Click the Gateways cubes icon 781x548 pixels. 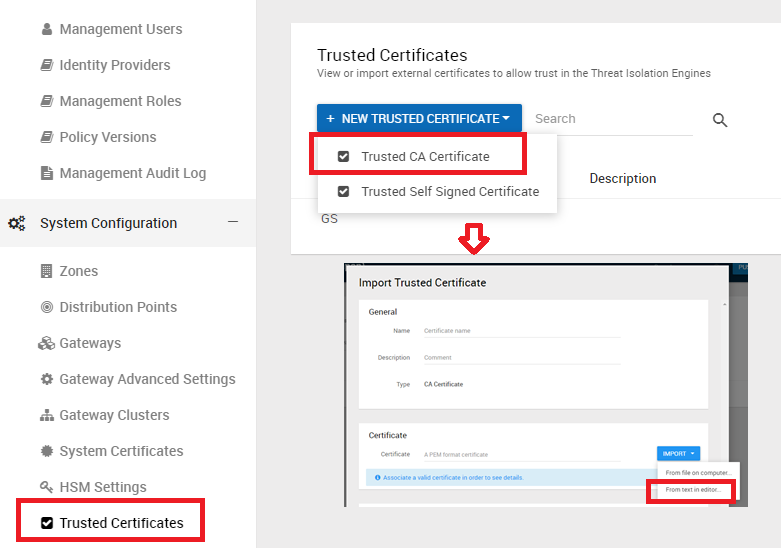pyautogui.click(x=46, y=343)
